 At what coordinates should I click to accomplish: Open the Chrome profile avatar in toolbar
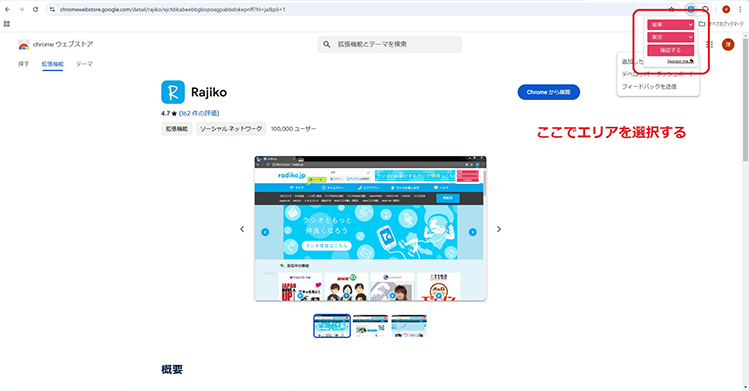click(726, 9)
